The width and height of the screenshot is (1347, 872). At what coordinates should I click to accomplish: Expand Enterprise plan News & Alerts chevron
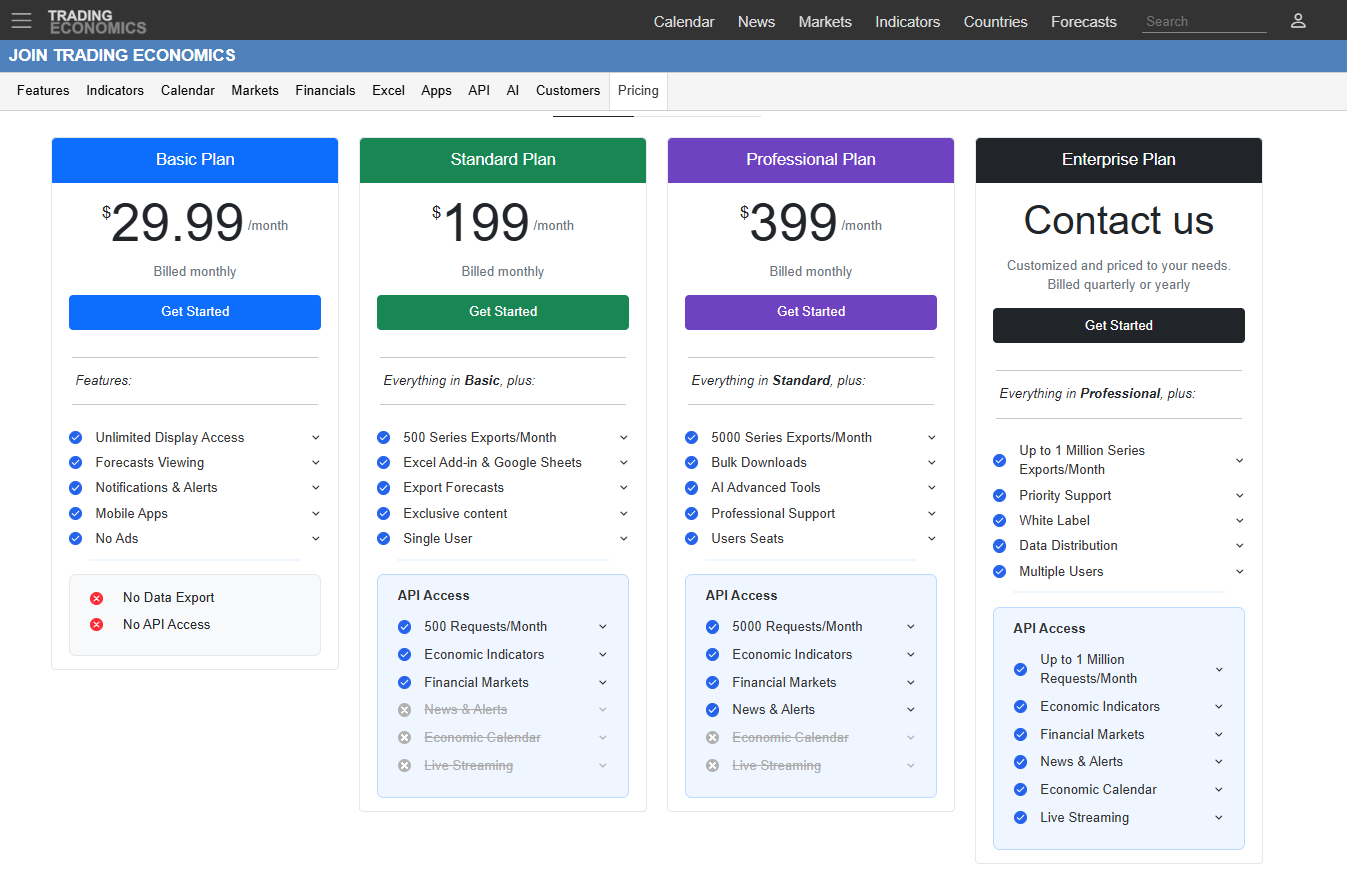(1219, 762)
